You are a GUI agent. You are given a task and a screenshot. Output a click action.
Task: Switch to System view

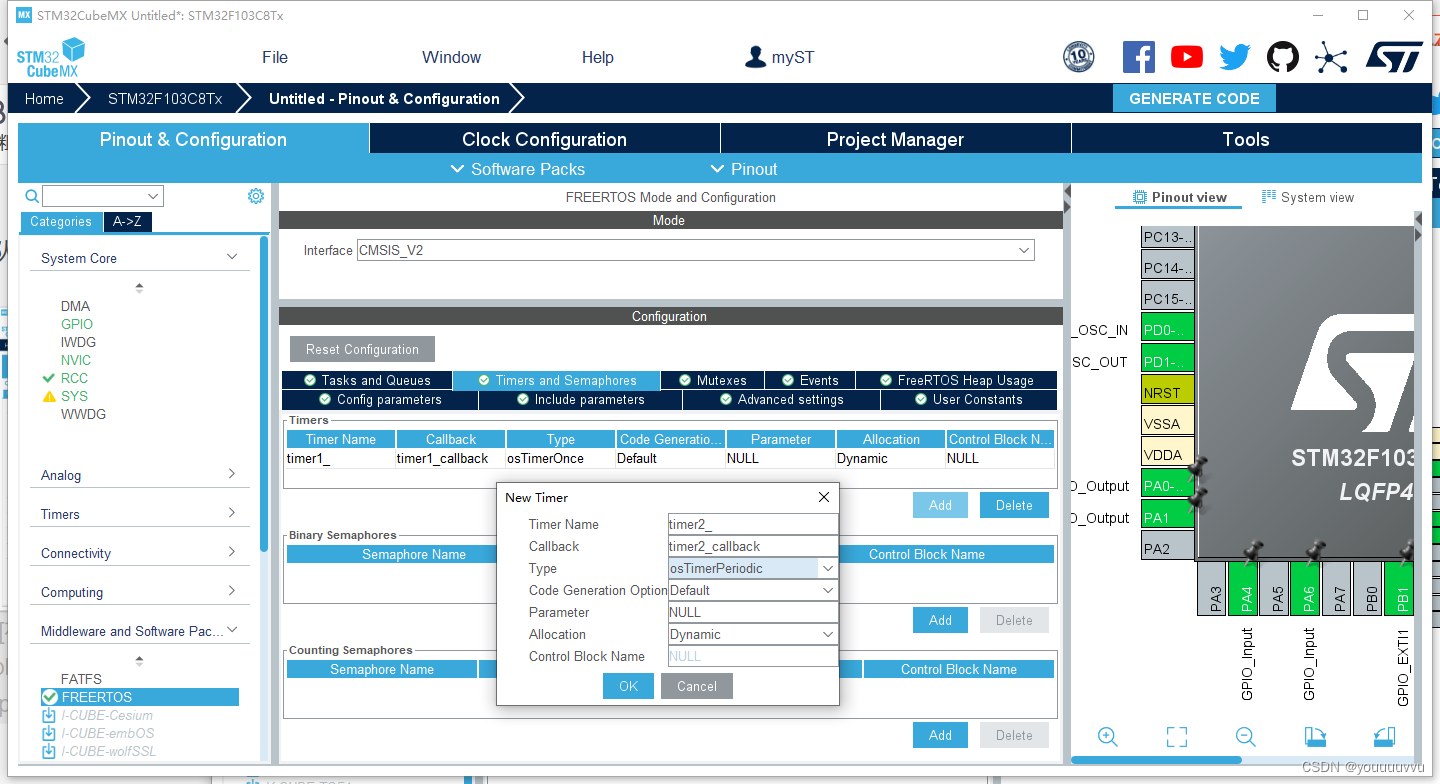[1308, 197]
